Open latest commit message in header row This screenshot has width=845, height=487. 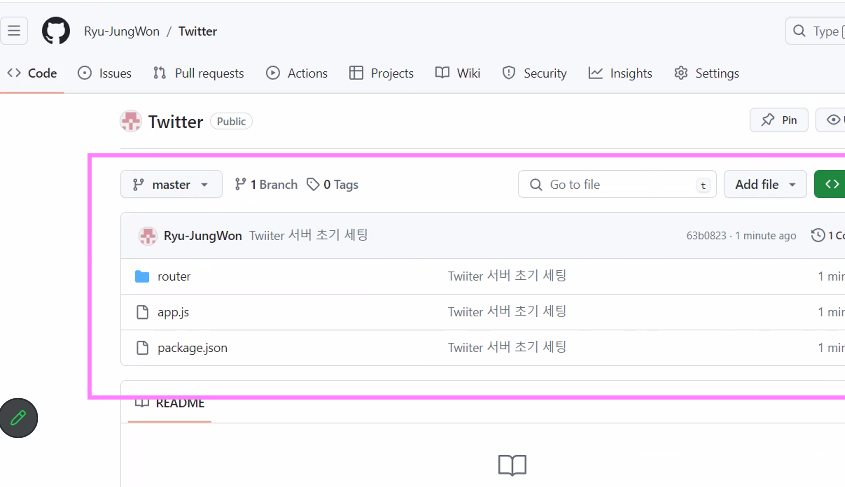tap(308, 235)
